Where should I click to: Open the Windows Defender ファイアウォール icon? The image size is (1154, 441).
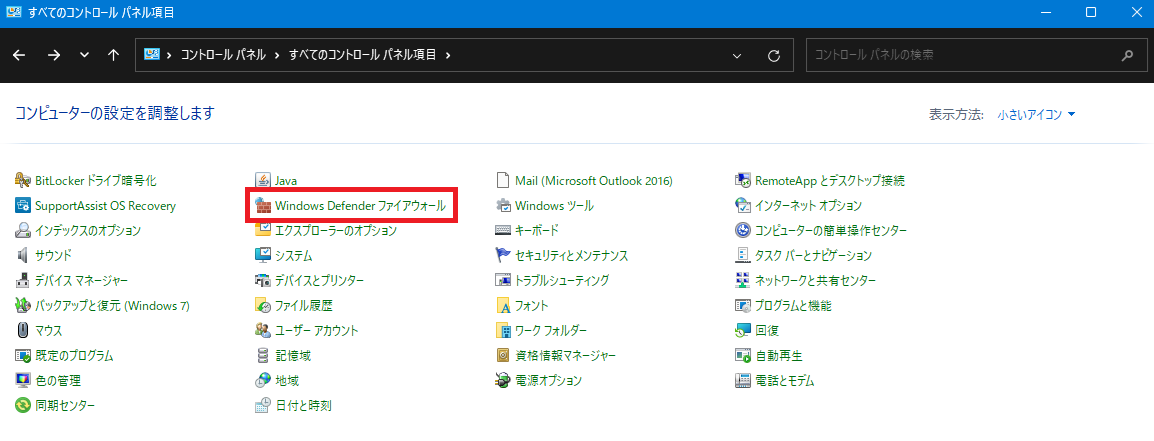pos(262,205)
